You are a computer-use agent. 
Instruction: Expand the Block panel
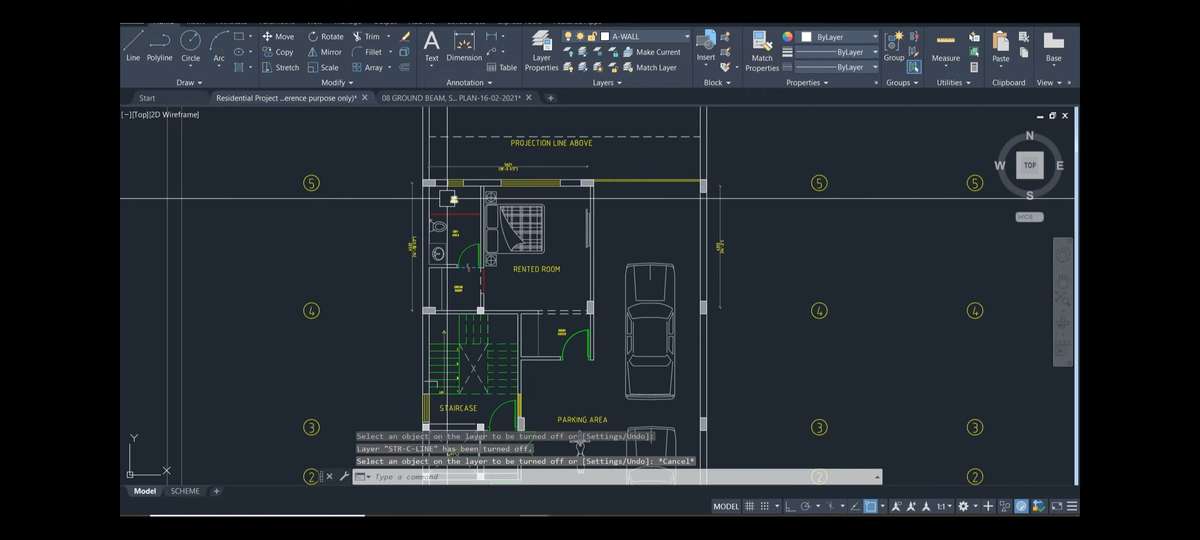[716, 83]
